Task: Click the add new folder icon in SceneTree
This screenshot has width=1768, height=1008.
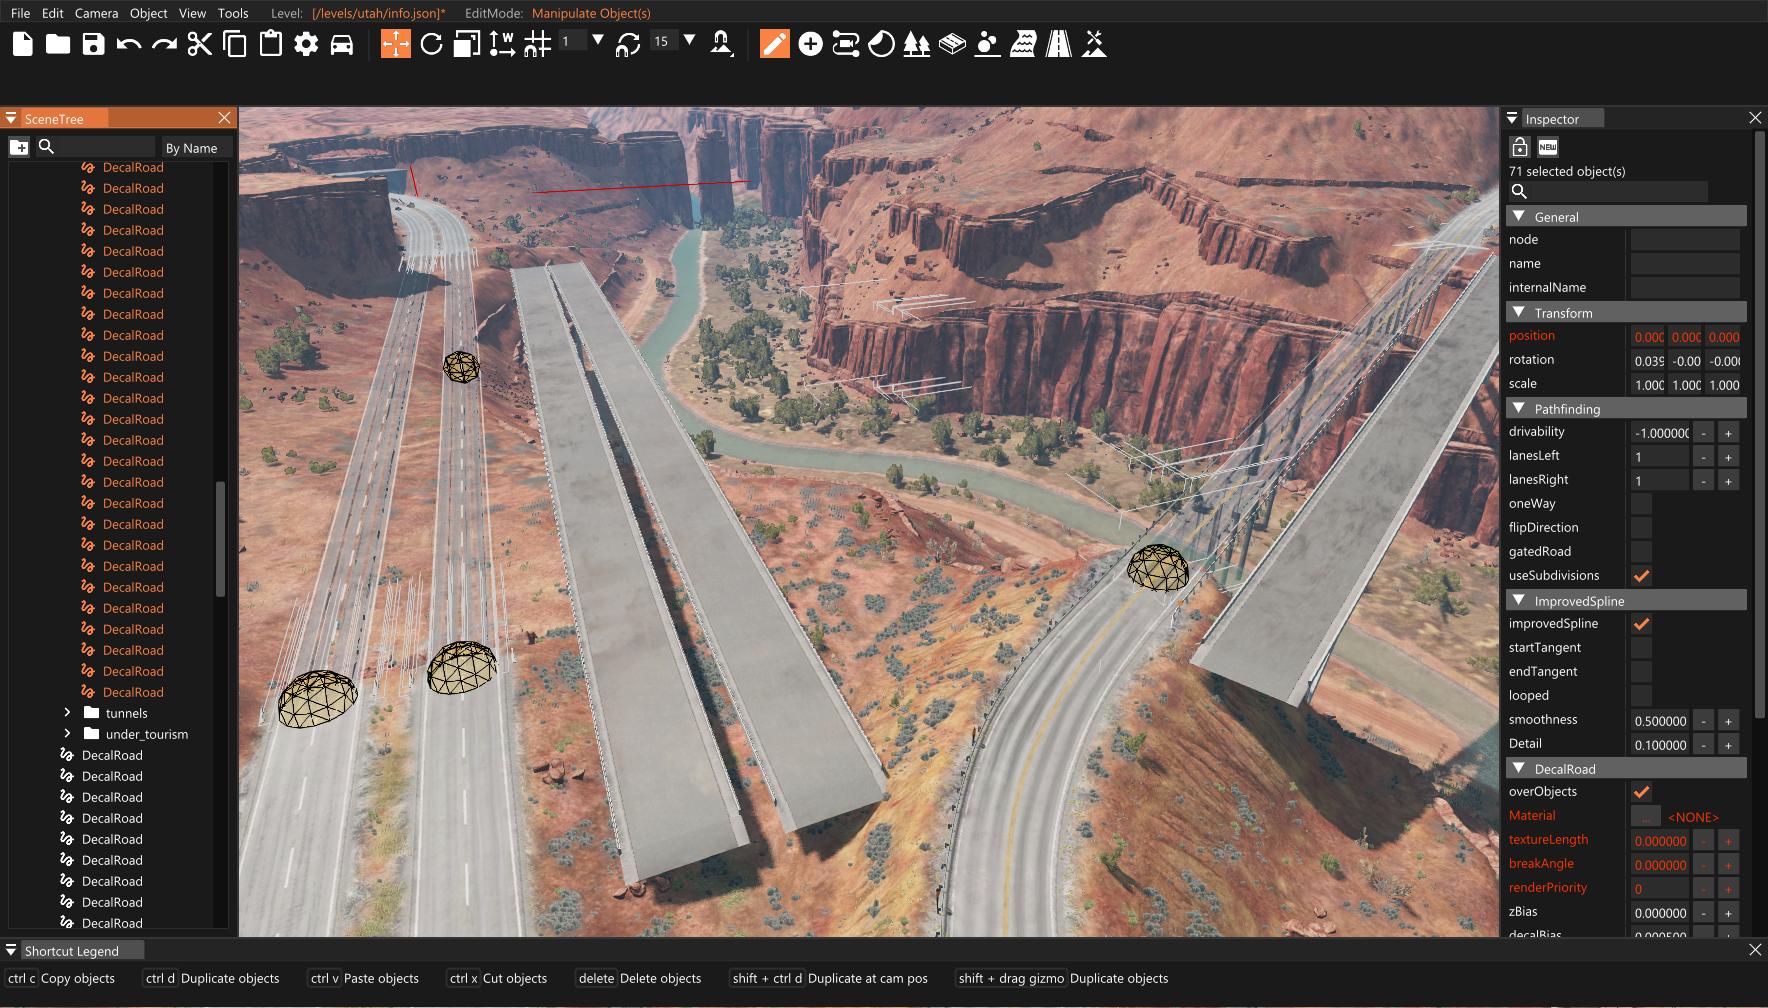Action: coord(19,147)
